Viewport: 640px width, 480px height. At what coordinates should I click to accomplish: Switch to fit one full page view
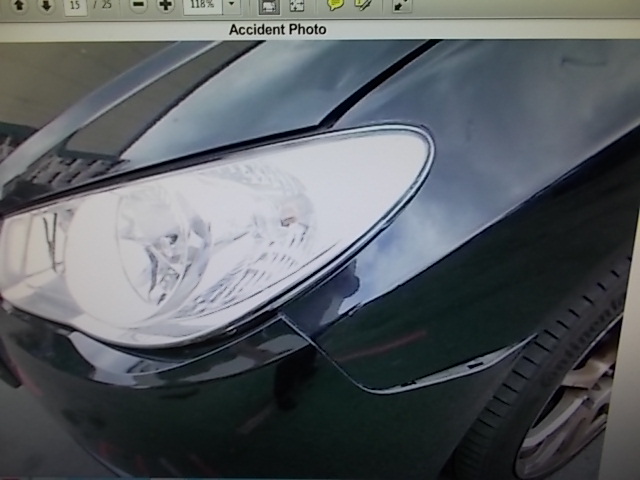point(297,5)
